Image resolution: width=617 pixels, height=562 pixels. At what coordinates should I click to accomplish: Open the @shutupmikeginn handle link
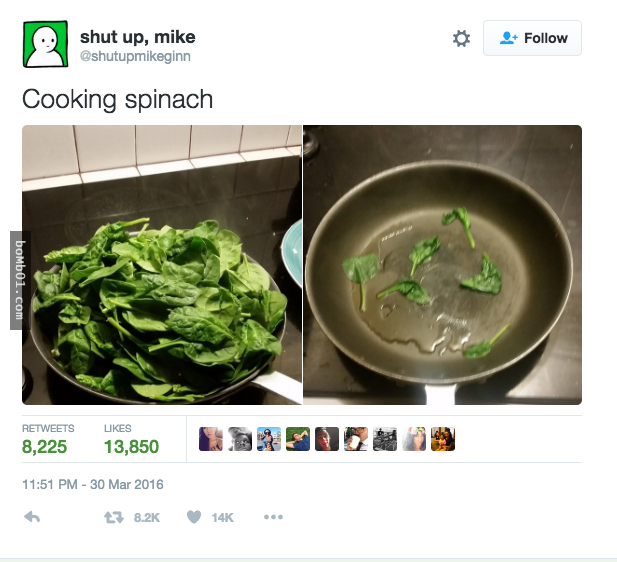tap(135, 56)
